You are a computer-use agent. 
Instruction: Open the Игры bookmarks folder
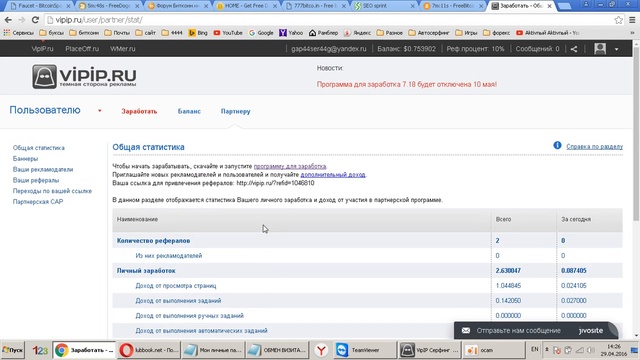coord(466,33)
